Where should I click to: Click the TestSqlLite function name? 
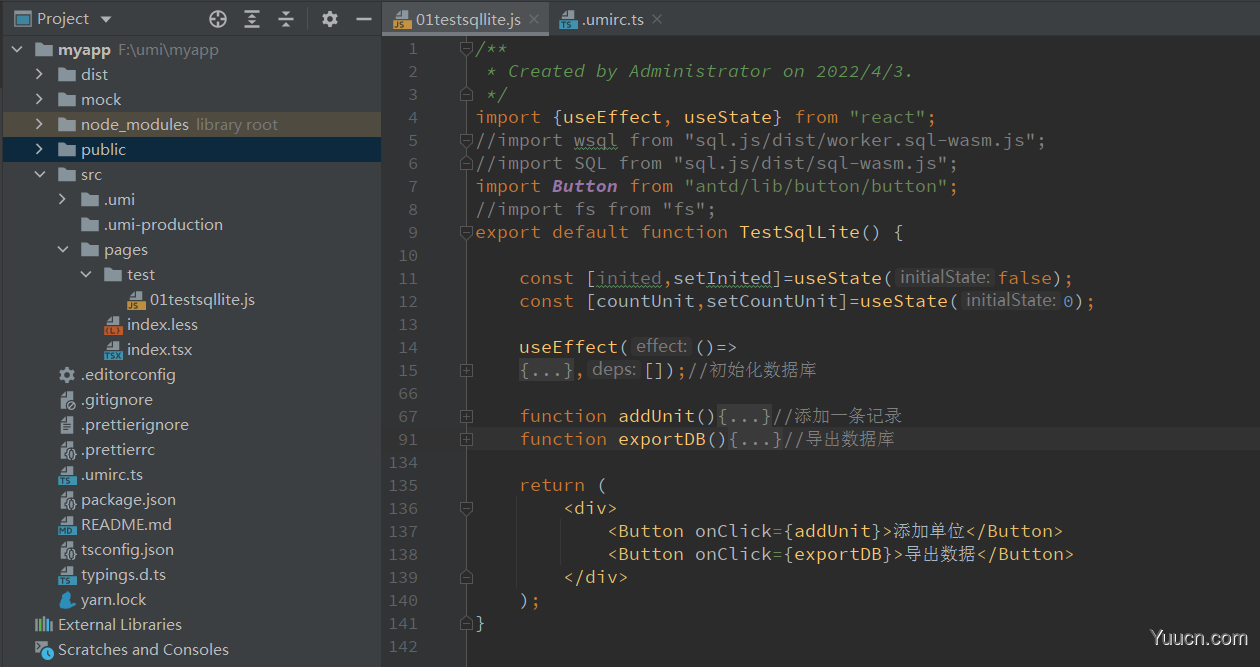tap(799, 232)
